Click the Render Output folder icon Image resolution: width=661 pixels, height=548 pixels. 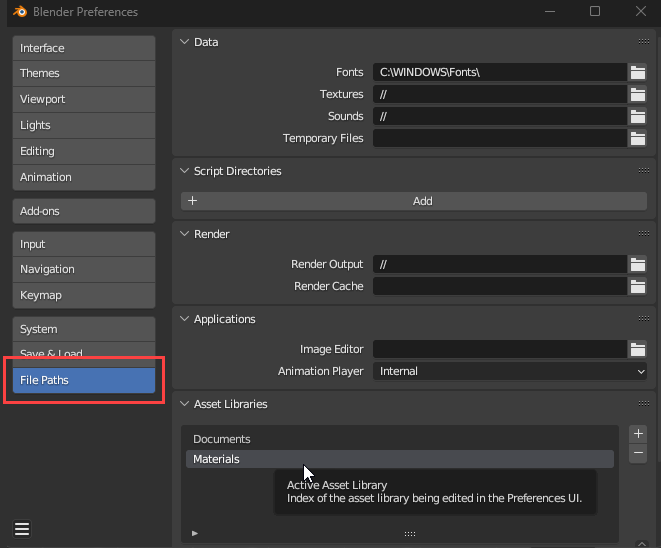[637, 264]
